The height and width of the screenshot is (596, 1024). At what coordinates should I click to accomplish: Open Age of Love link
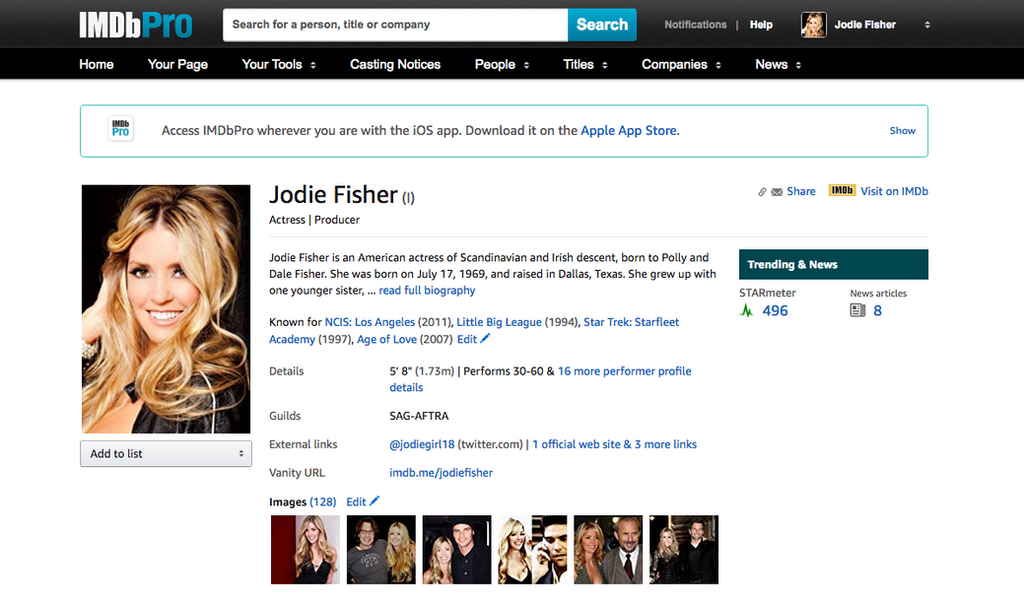click(x=387, y=339)
